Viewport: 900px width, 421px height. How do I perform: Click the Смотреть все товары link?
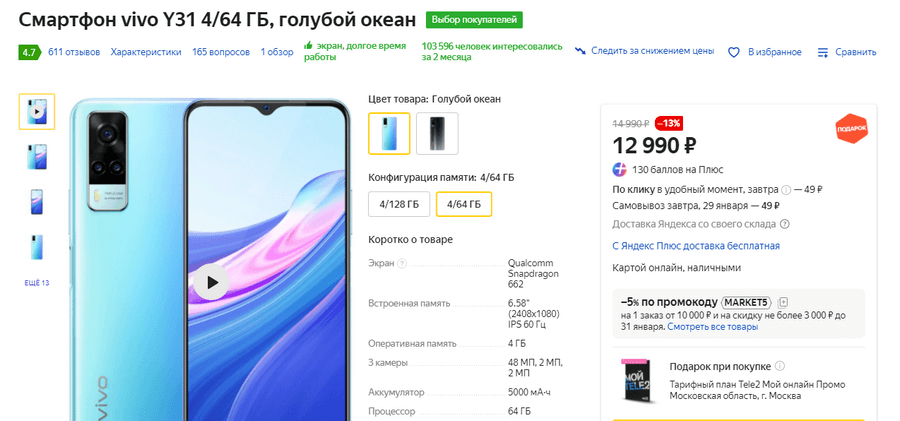(x=713, y=327)
